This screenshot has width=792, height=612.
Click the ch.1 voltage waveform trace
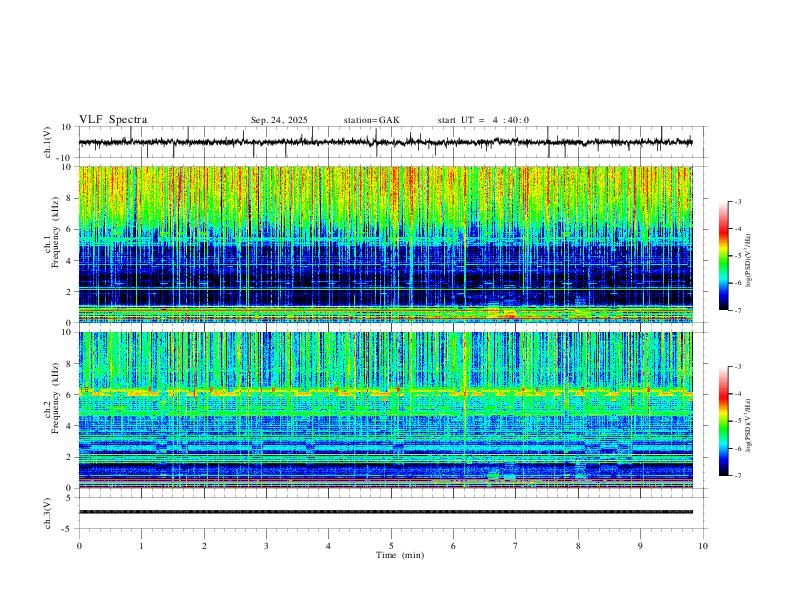click(386, 142)
